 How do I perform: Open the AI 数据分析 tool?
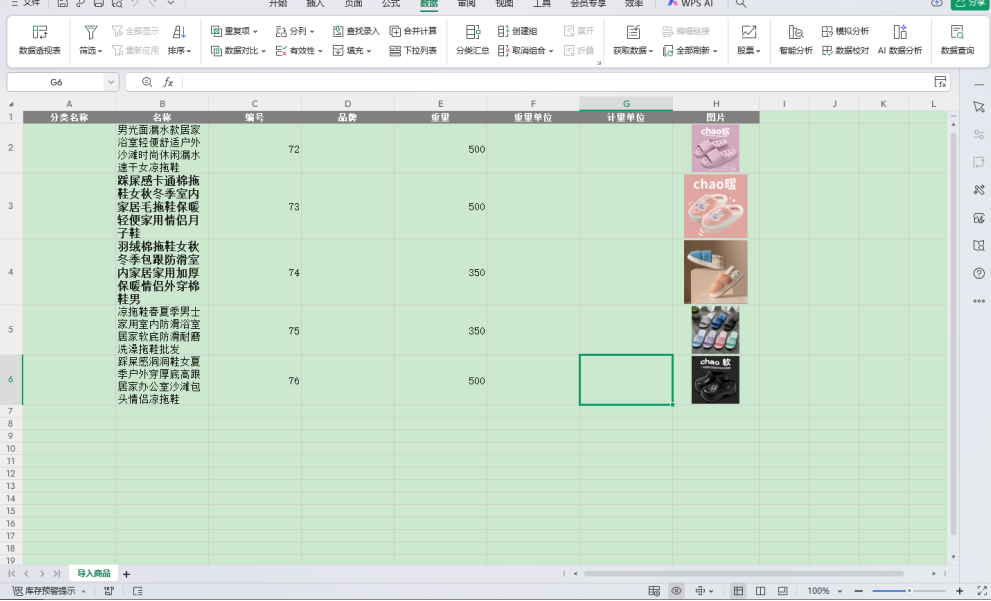click(x=900, y=39)
